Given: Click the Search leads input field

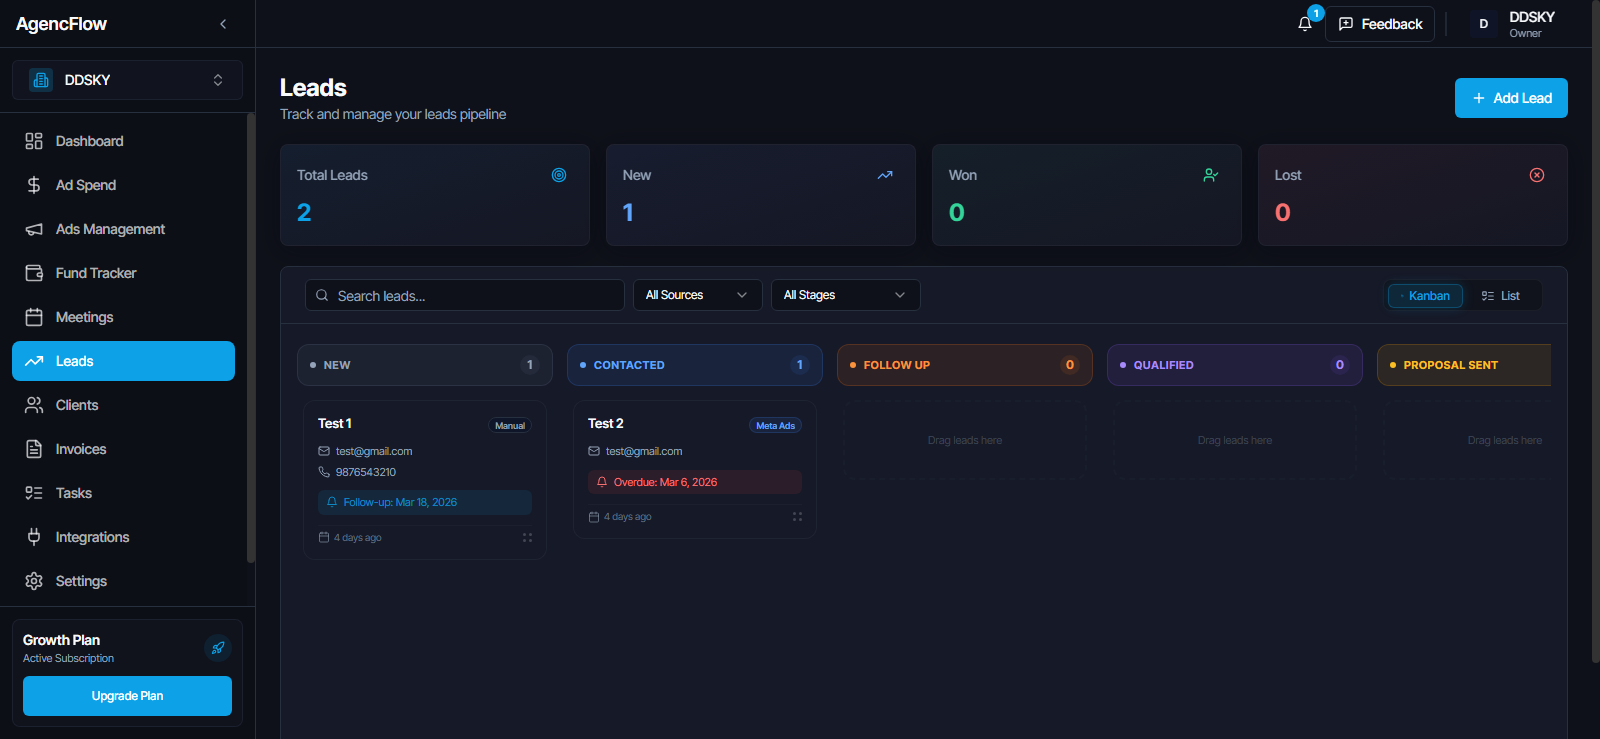Looking at the screenshot, I should pos(465,295).
